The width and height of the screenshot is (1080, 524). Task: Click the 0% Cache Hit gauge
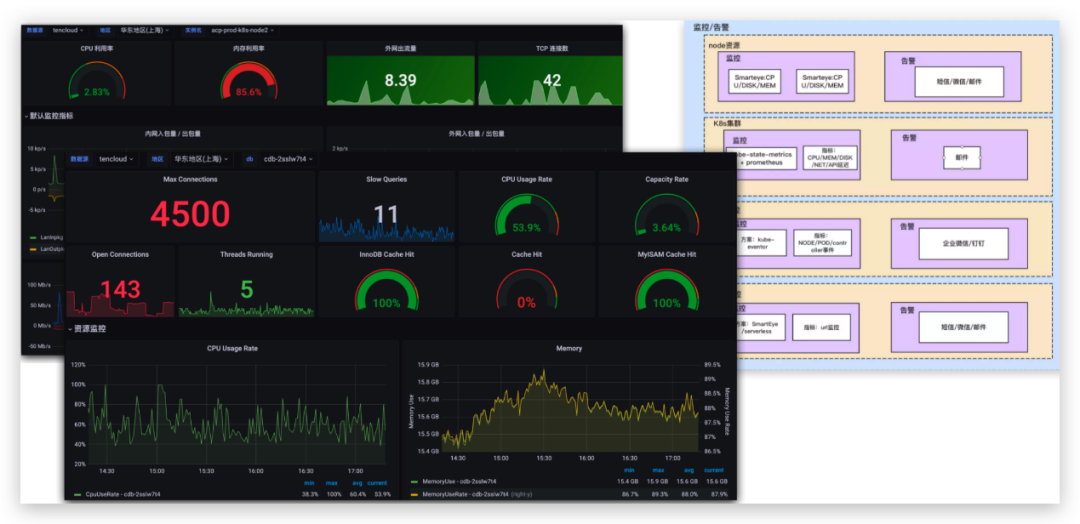[527, 290]
